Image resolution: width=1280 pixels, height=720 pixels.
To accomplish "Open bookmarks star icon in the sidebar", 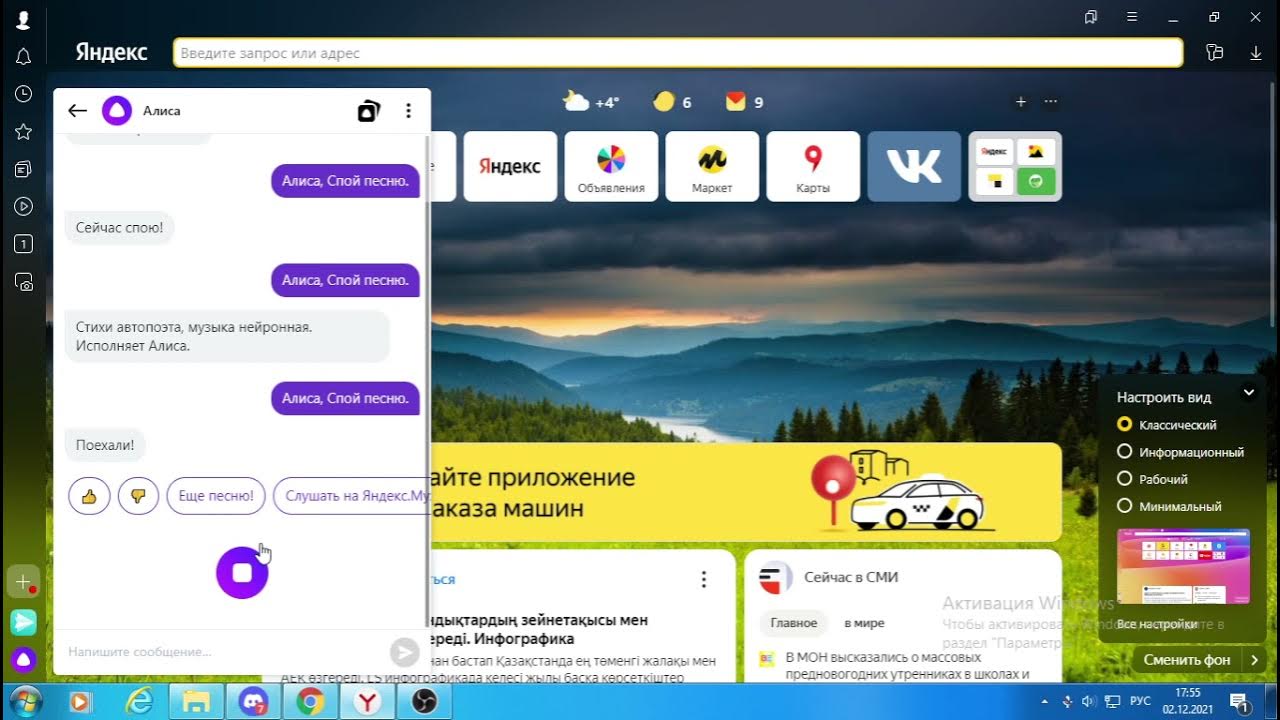I will point(24,131).
